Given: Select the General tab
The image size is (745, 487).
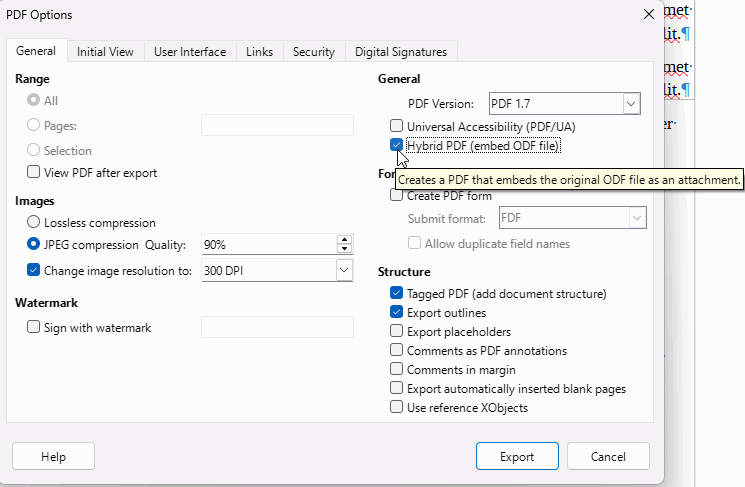Looking at the screenshot, I should click(36, 51).
